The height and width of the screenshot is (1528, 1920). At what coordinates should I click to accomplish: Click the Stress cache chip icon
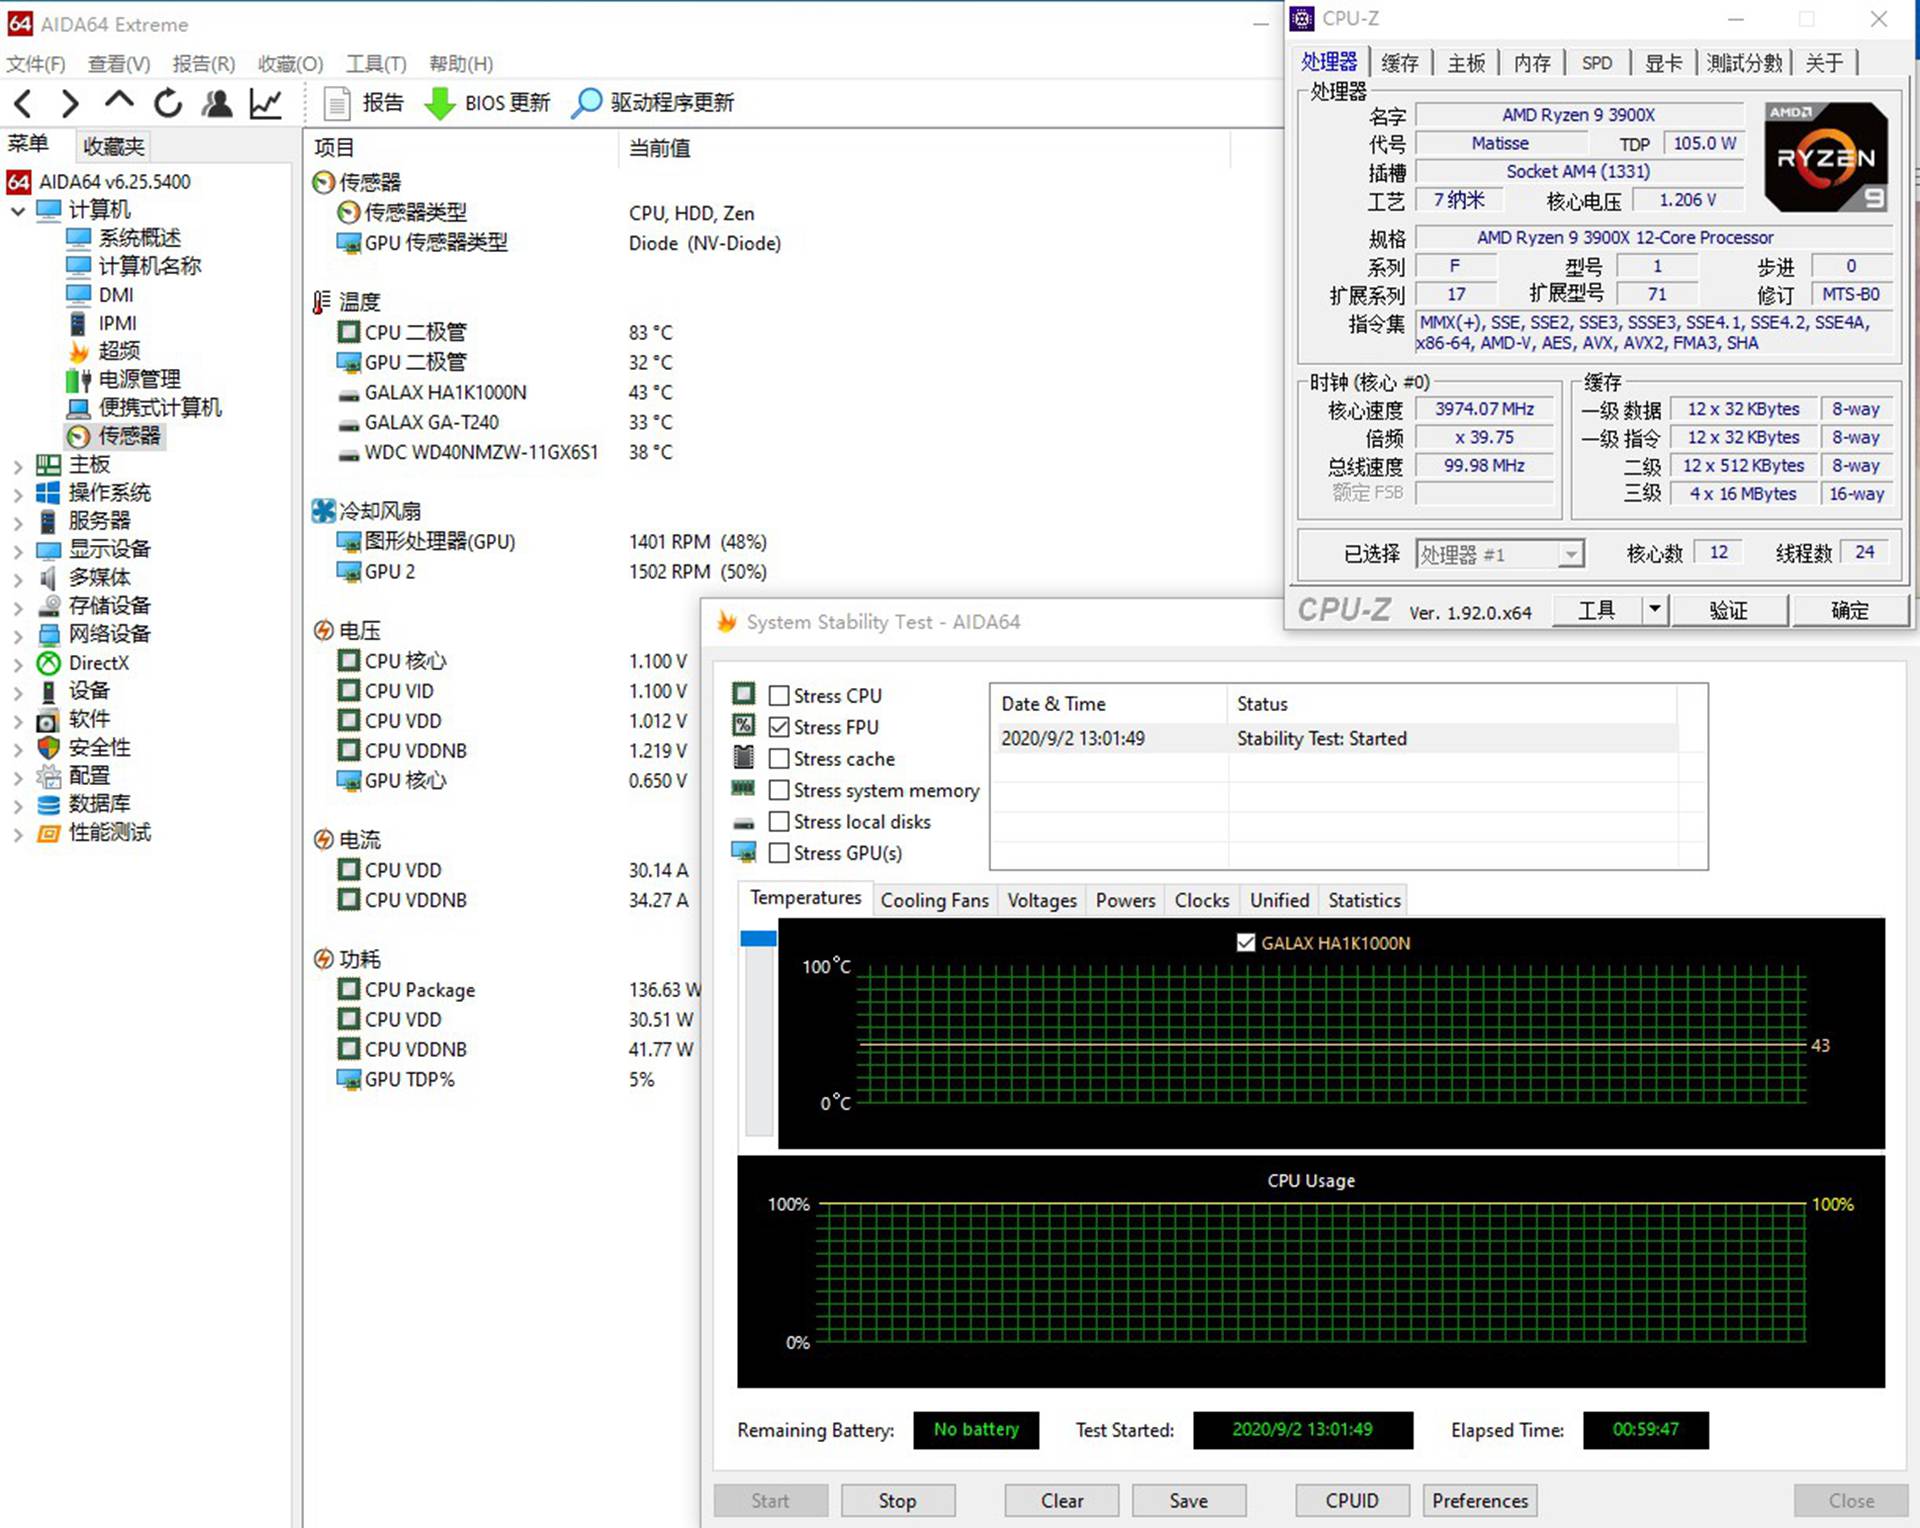coord(744,757)
